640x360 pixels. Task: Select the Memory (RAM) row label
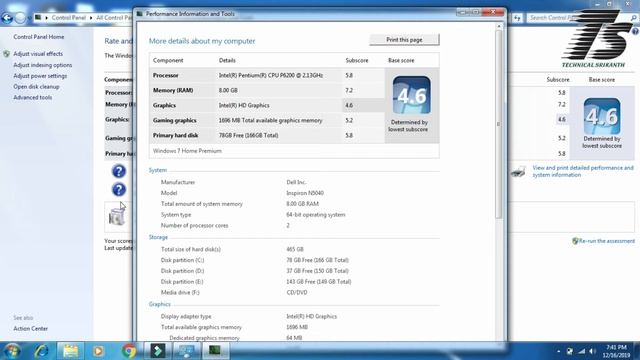click(x=173, y=91)
